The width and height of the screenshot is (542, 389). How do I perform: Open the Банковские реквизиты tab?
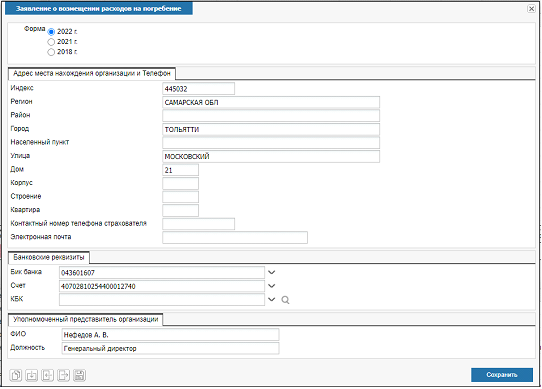click(x=49, y=257)
